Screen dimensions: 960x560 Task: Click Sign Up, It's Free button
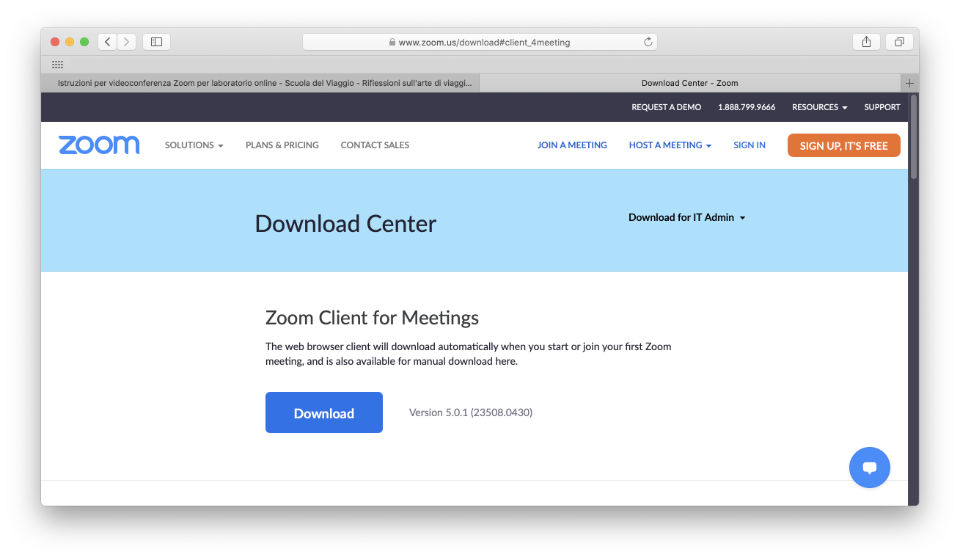[x=844, y=146]
